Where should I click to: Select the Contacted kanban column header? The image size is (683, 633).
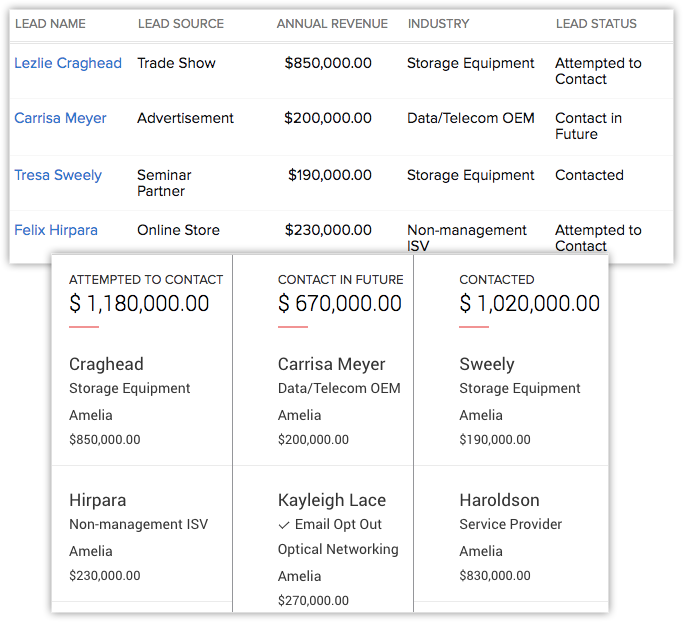(496, 280)
